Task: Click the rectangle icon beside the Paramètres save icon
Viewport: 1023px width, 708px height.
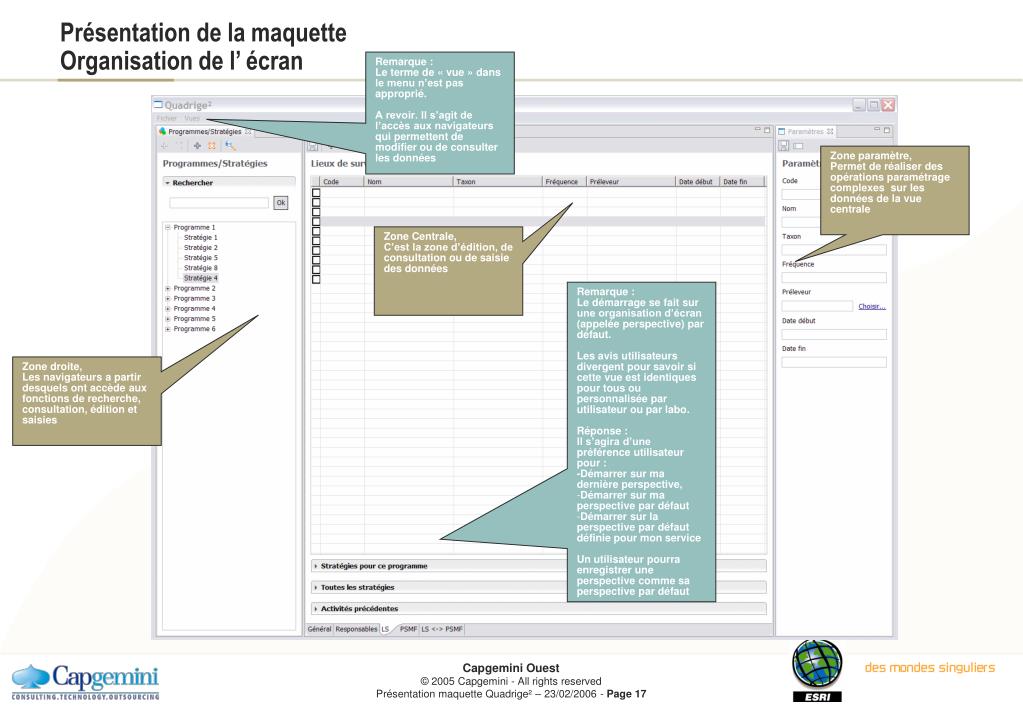Action: click(798, 146)
